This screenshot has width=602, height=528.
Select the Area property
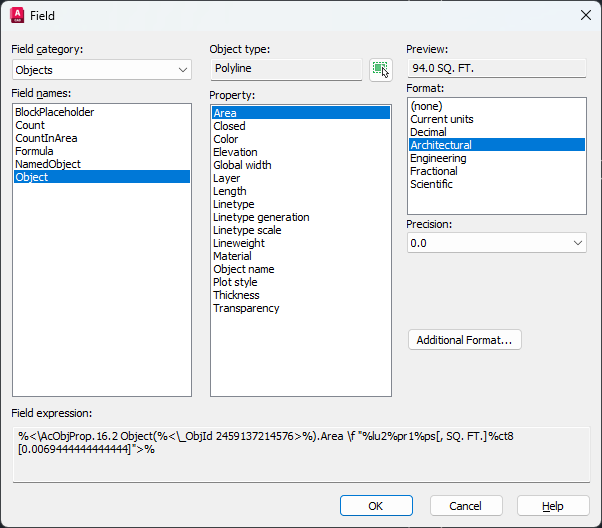tap(301, 113)
